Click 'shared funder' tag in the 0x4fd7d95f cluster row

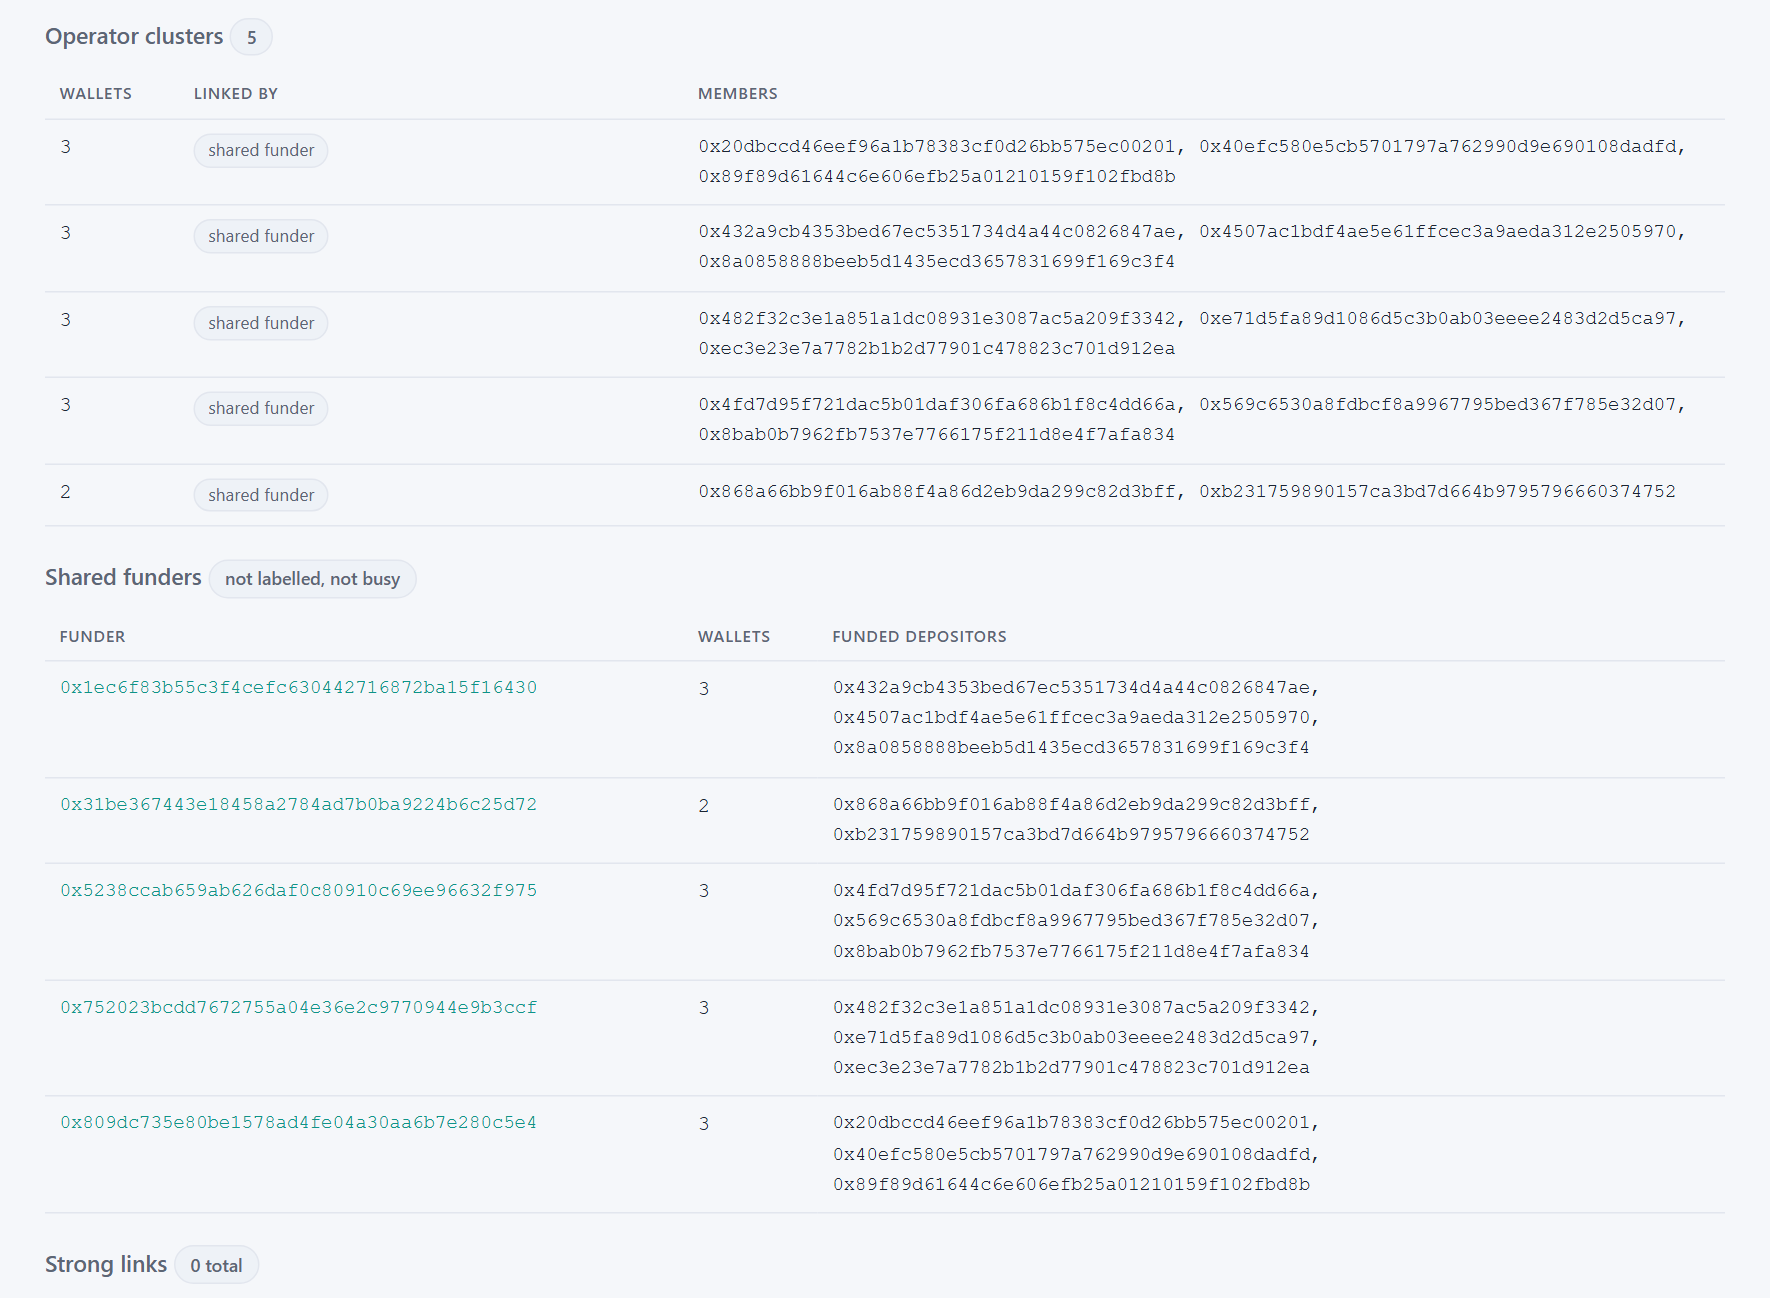point(261,408)
